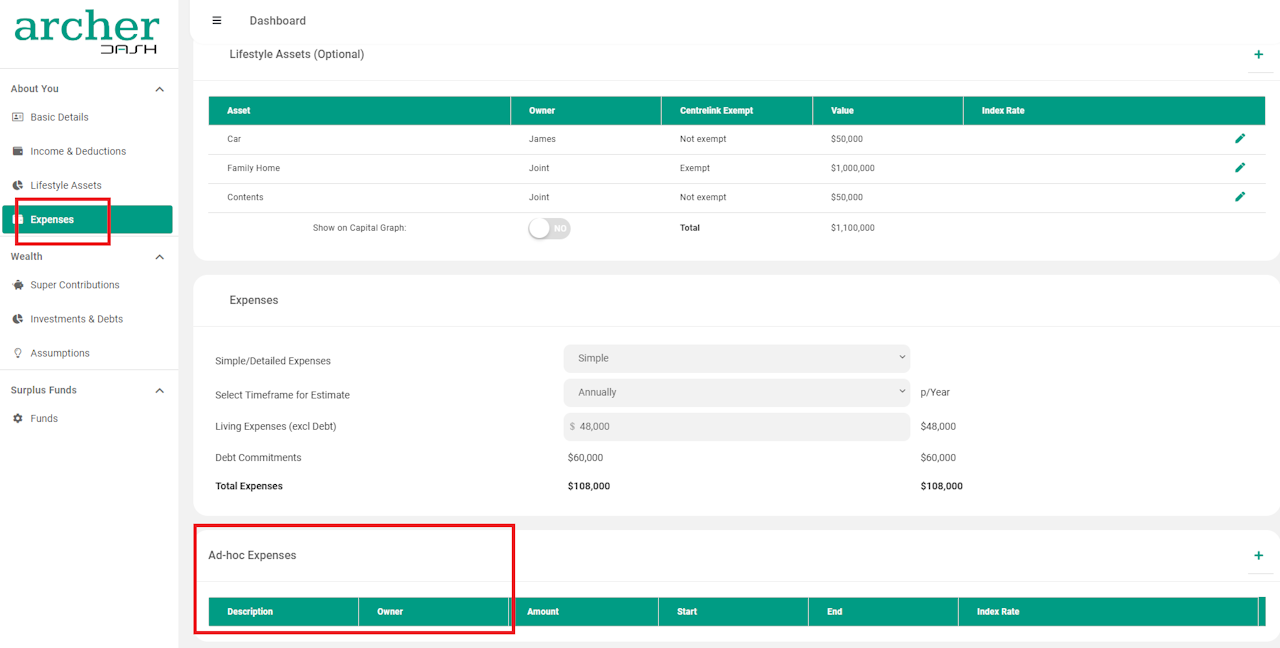1280x648 pixels.
Task: Click the hamburger menu icon beside Dashboard
Action: (217, 20)
